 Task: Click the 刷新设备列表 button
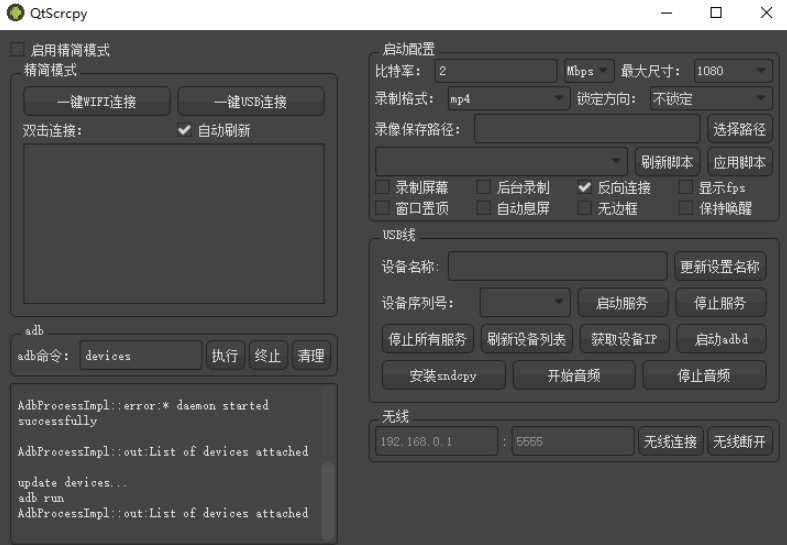click(x=526, y=339)
